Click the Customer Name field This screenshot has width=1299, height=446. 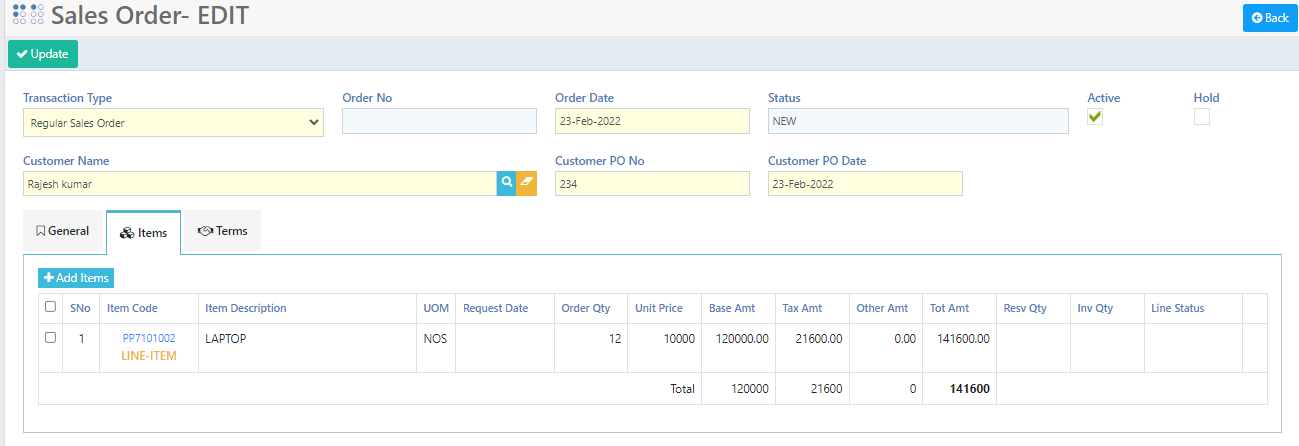(x=260, y=183)
